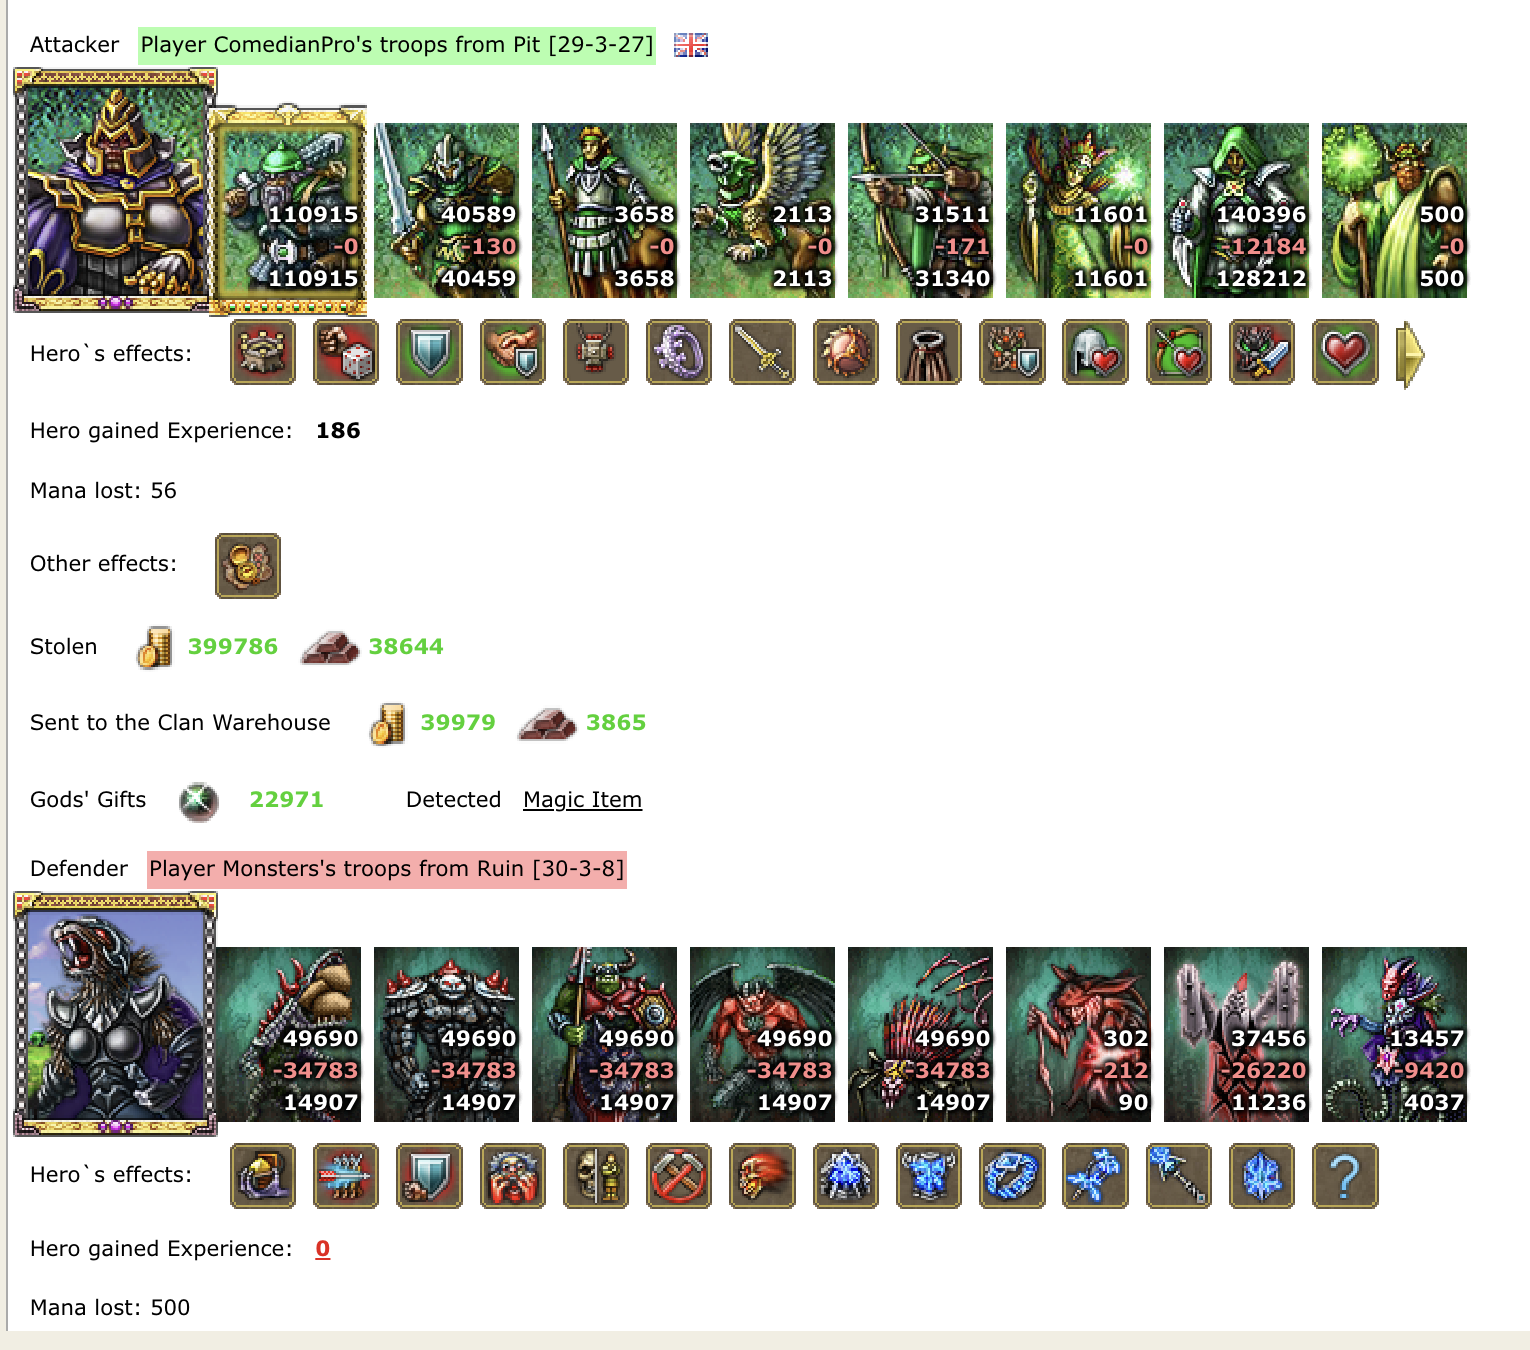Open the Magic Item link

pos(582,800)
